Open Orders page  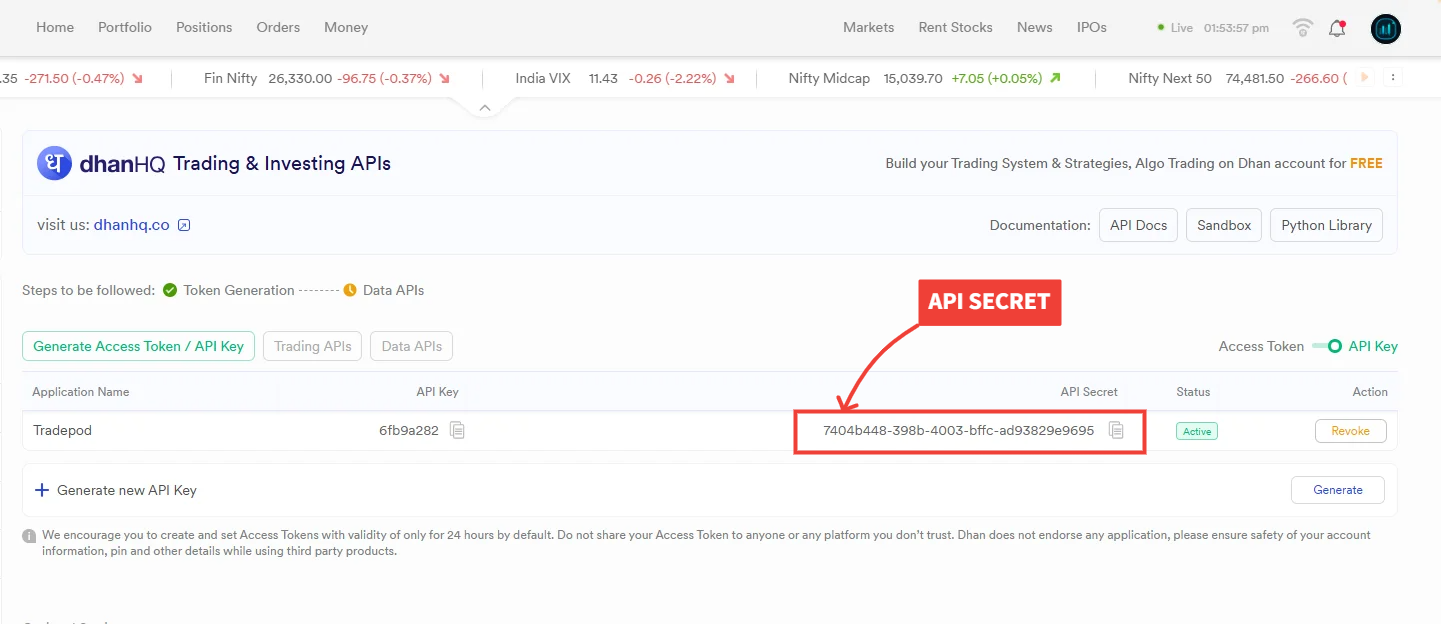(x=278, y=27)
